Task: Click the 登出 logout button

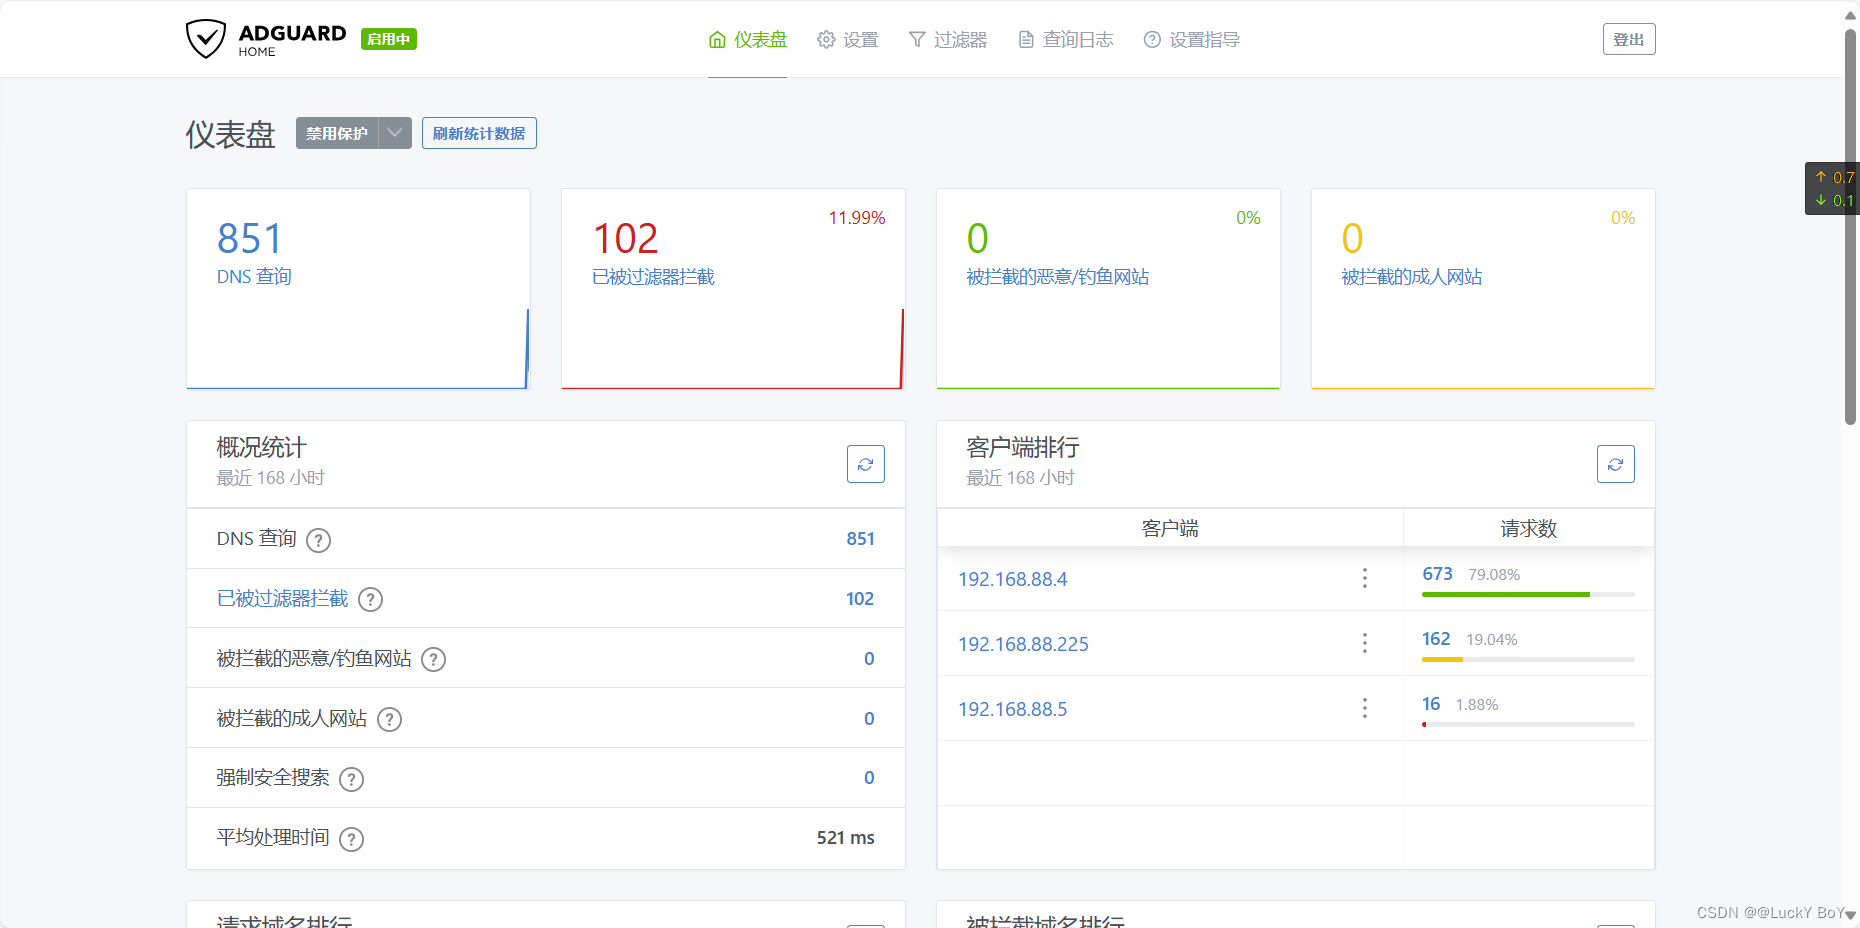Action: [x=1629, y=39]
